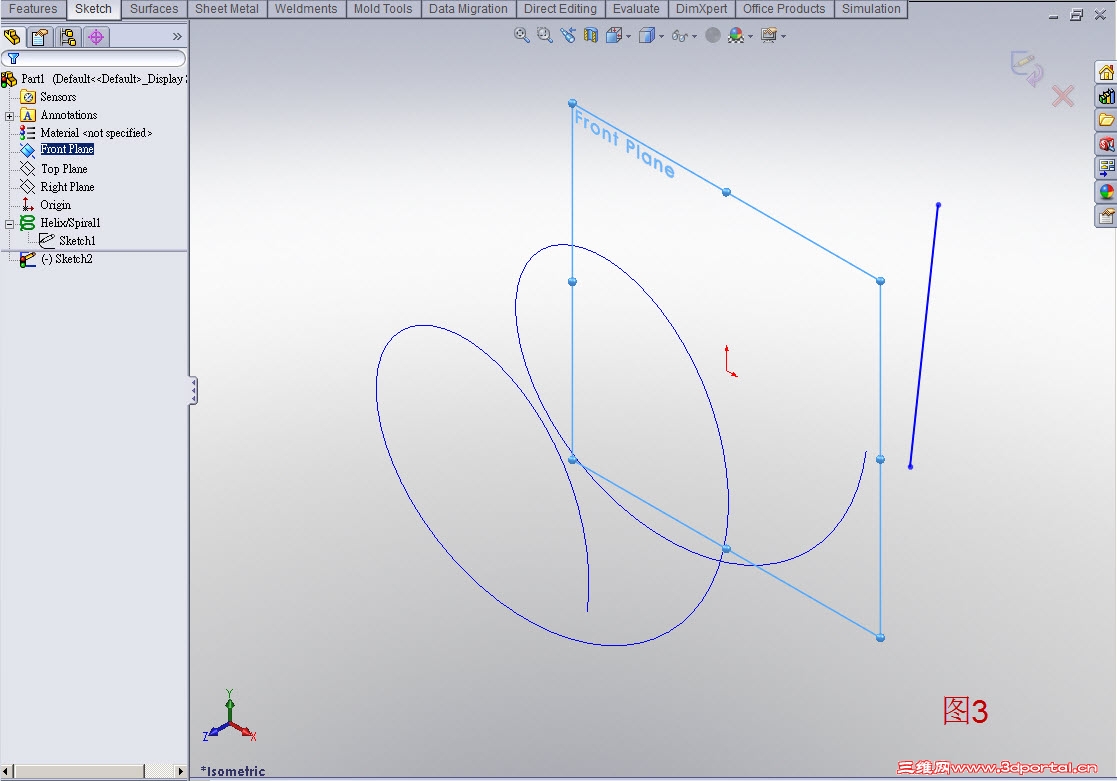Image resolution: width=1117 pixels, height=781 pixels.
Task: Open the PropertyManager tab icon
Action: pos(40,36)
